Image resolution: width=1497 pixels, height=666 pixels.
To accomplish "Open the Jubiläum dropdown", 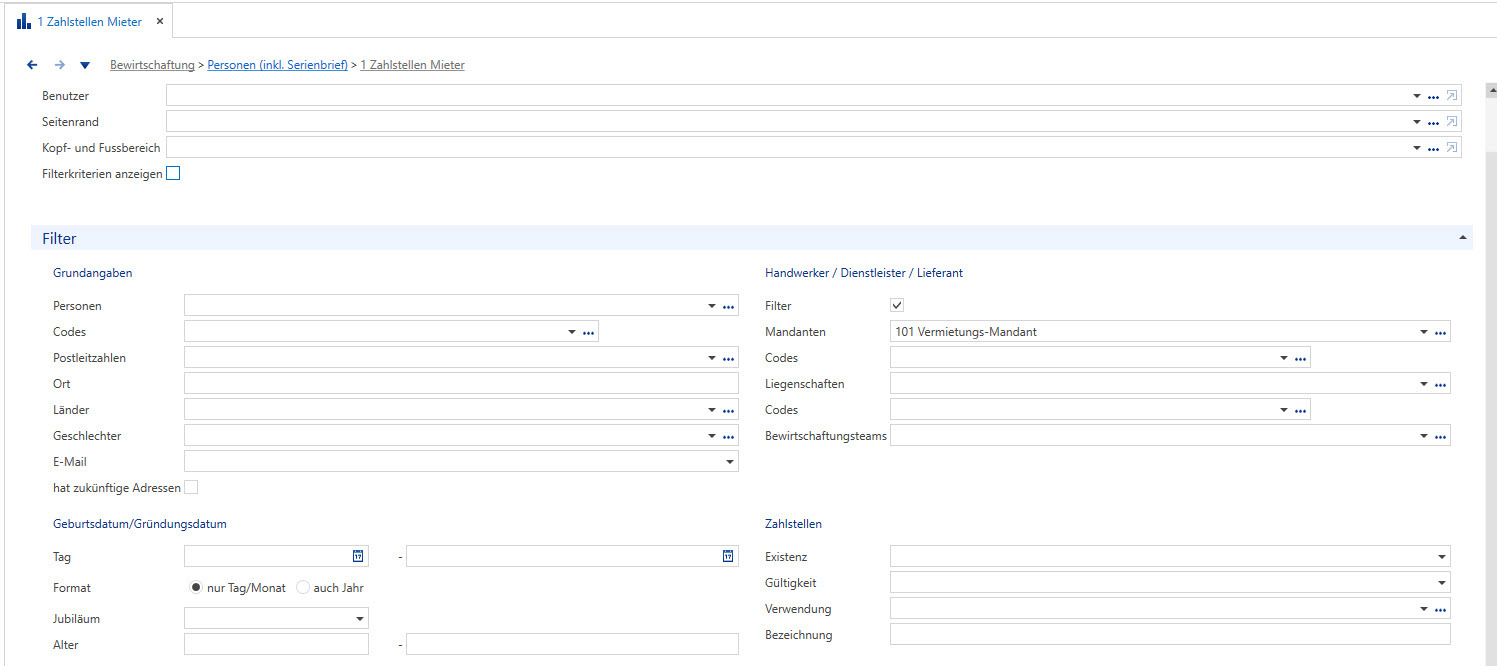I will click(x=359, y=619).
